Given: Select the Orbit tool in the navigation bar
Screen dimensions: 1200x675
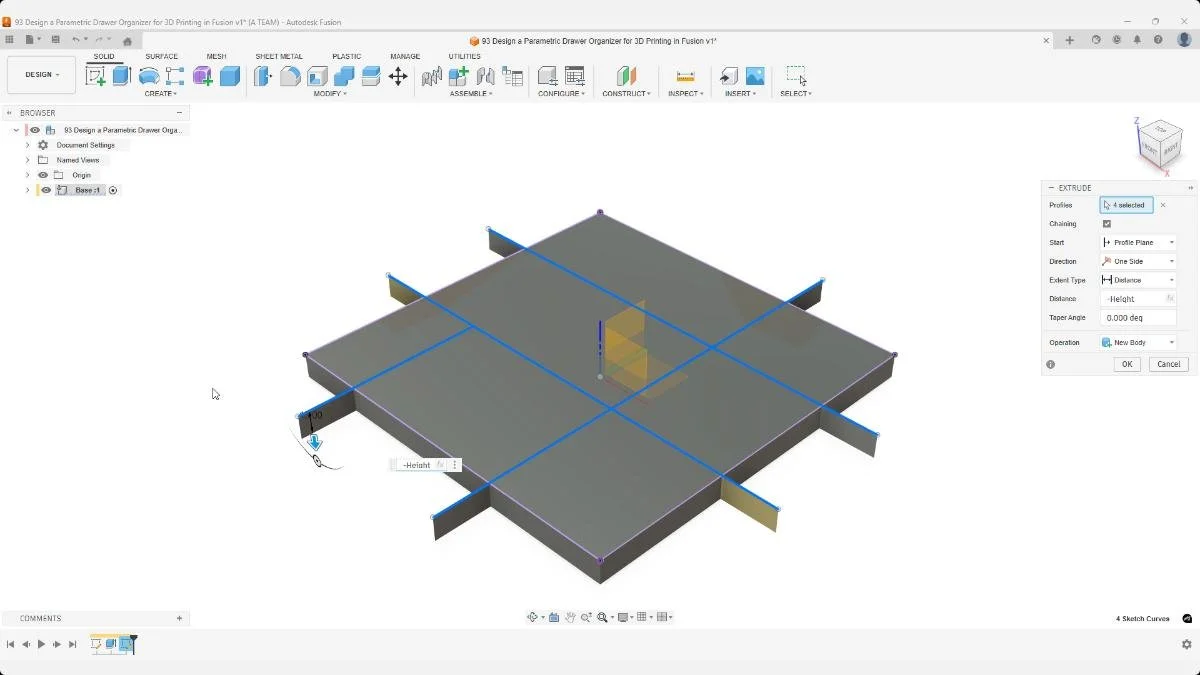Looking at the screenshot, I should click(x=533, y=617).
